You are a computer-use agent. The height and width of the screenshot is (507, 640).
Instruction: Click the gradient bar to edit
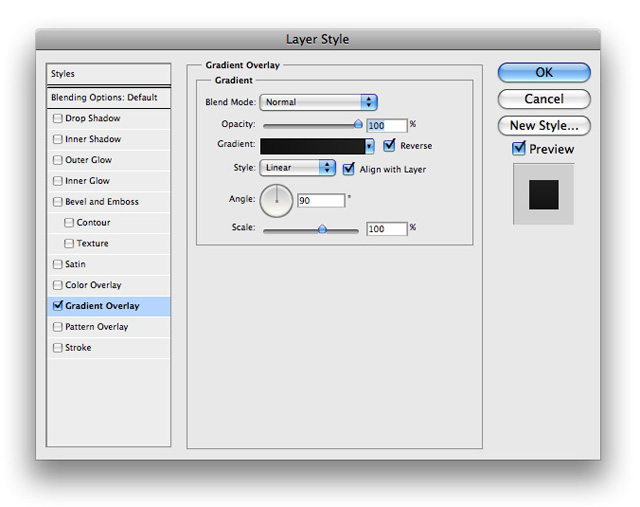(x=313, y=146)
